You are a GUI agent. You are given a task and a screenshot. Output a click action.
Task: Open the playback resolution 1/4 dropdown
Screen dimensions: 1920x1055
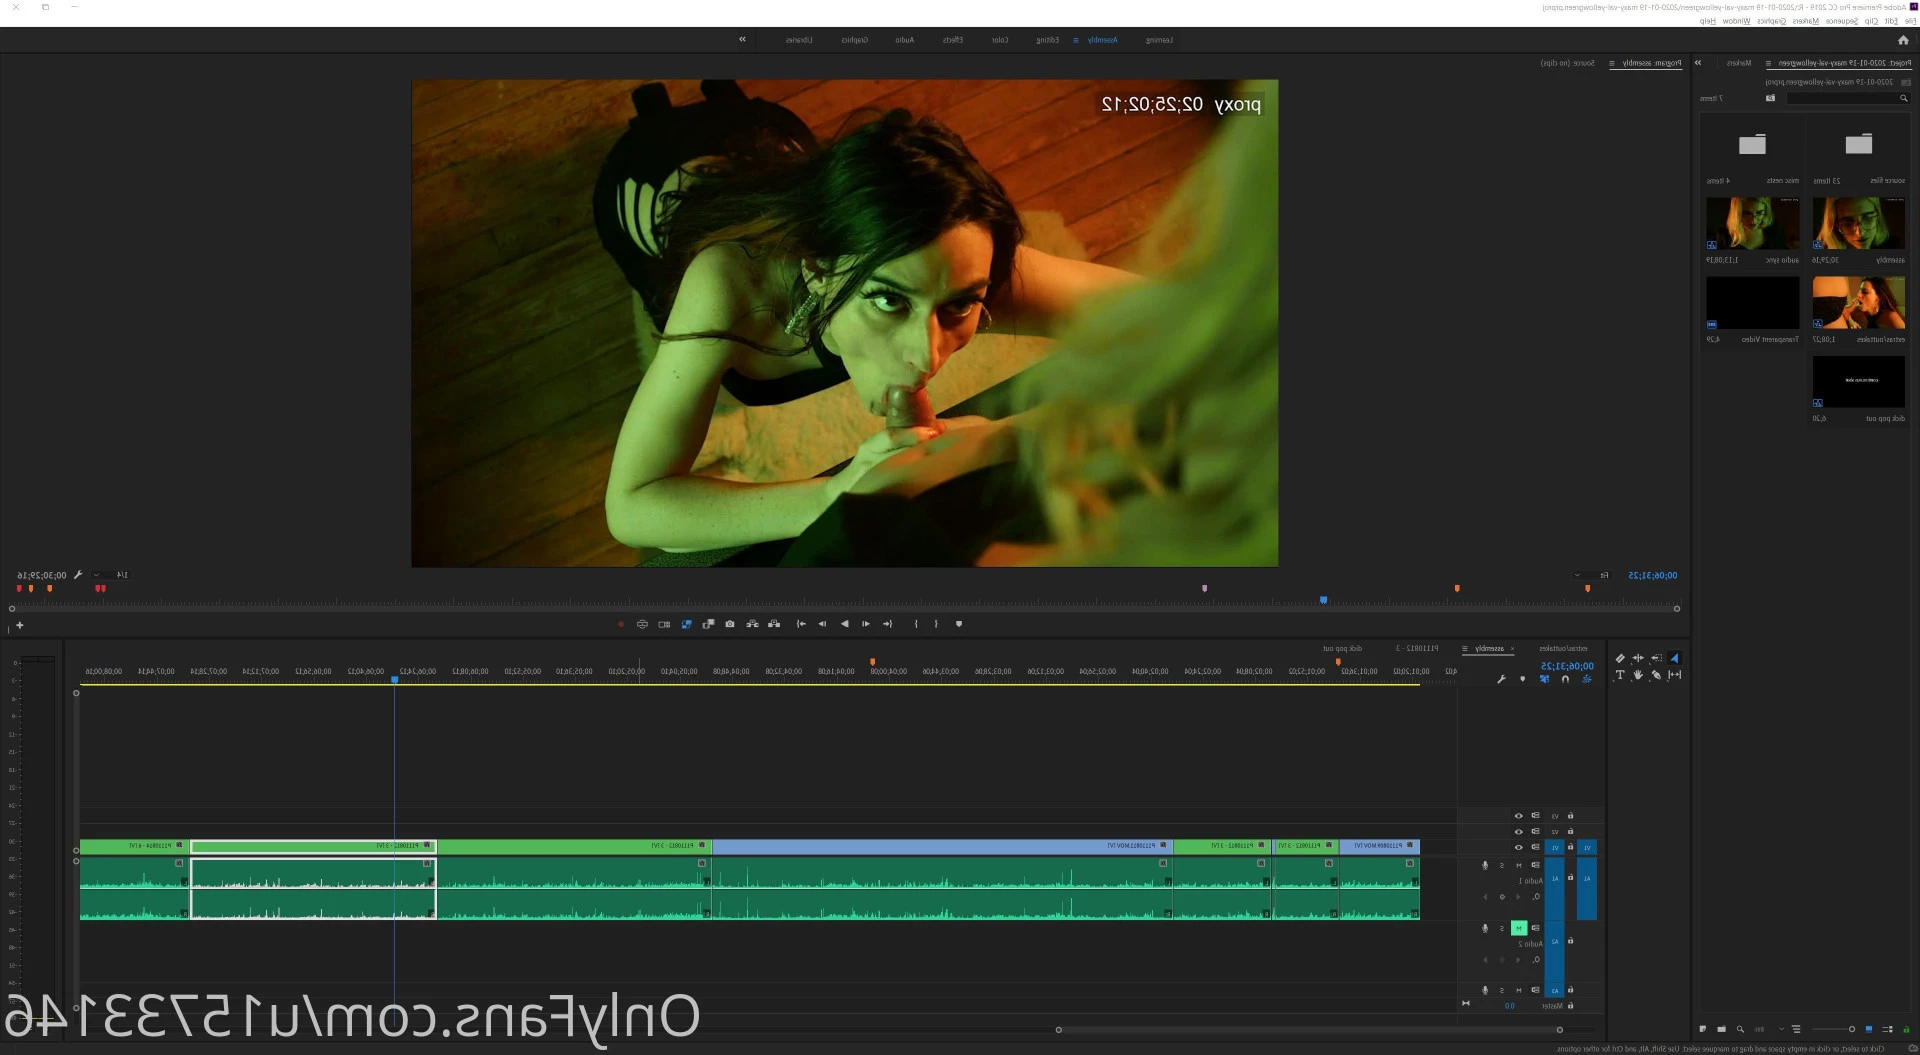pyautogui.click(x=110, y=575)
